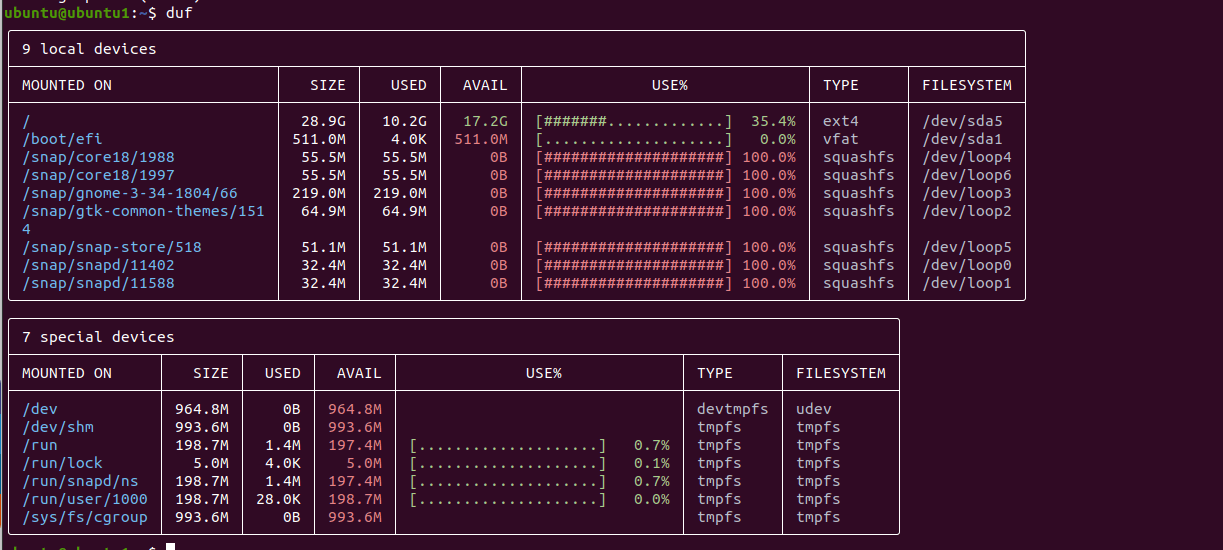Click FILESYSTEM header in local devices table

pyautogui.click(x=967, y=85)
